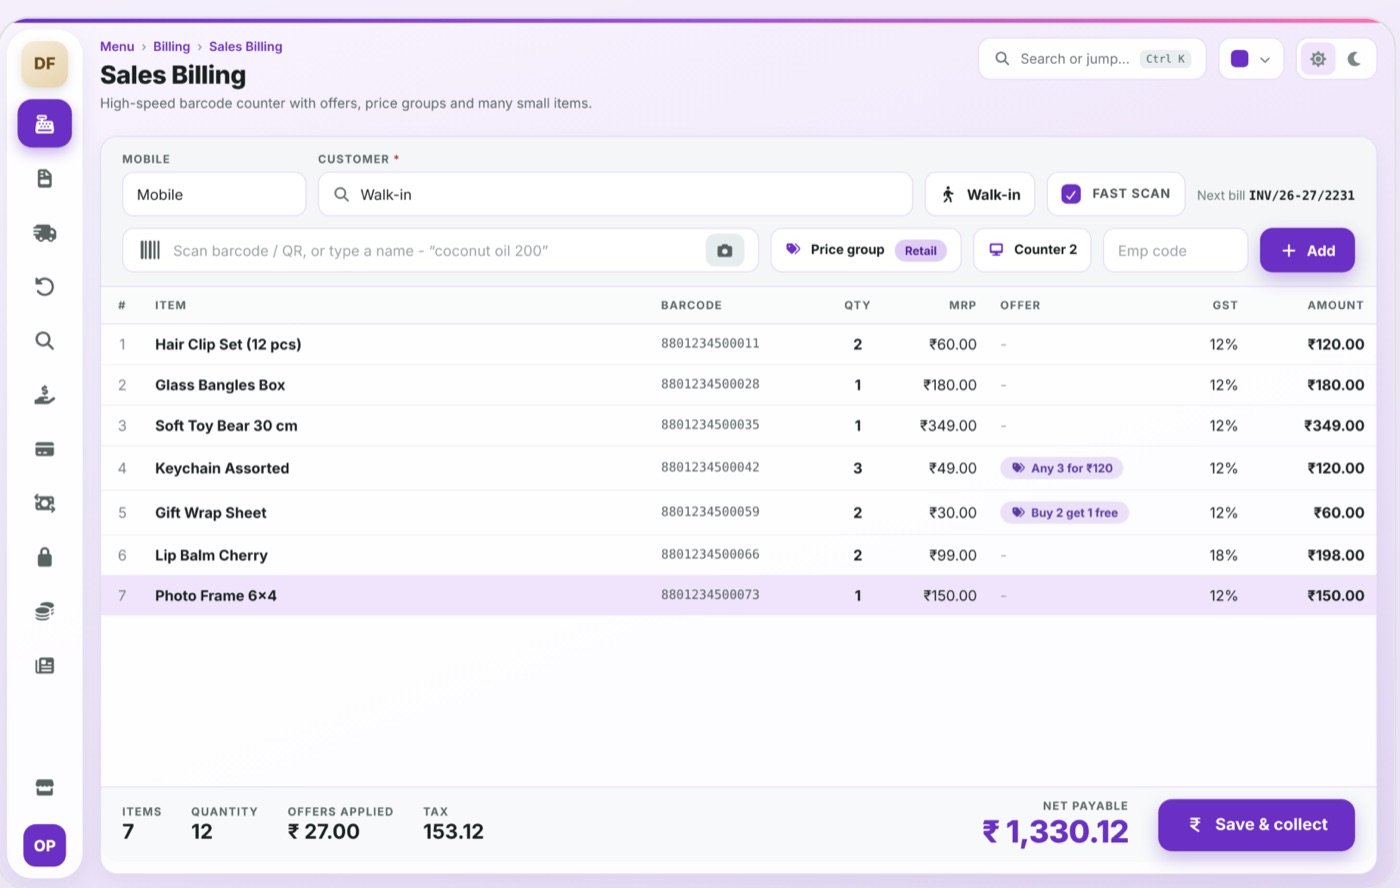Screen dimensions: 1400x888
Task: Click the DF logo badge
Action: click(45, 64)
